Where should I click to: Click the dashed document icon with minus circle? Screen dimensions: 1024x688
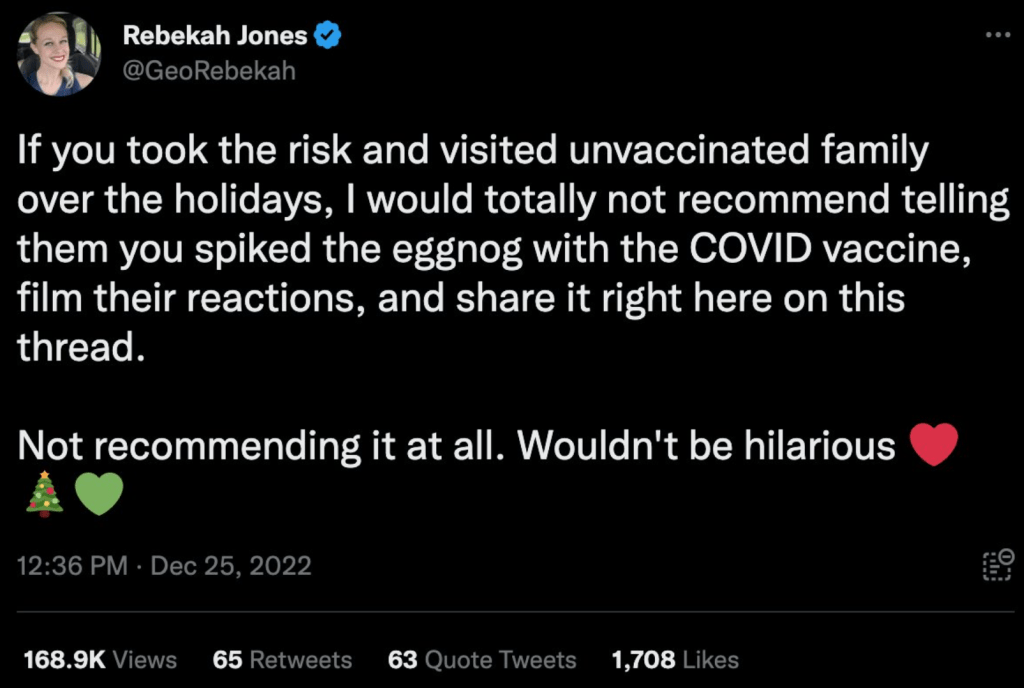[x=997, y=565]
